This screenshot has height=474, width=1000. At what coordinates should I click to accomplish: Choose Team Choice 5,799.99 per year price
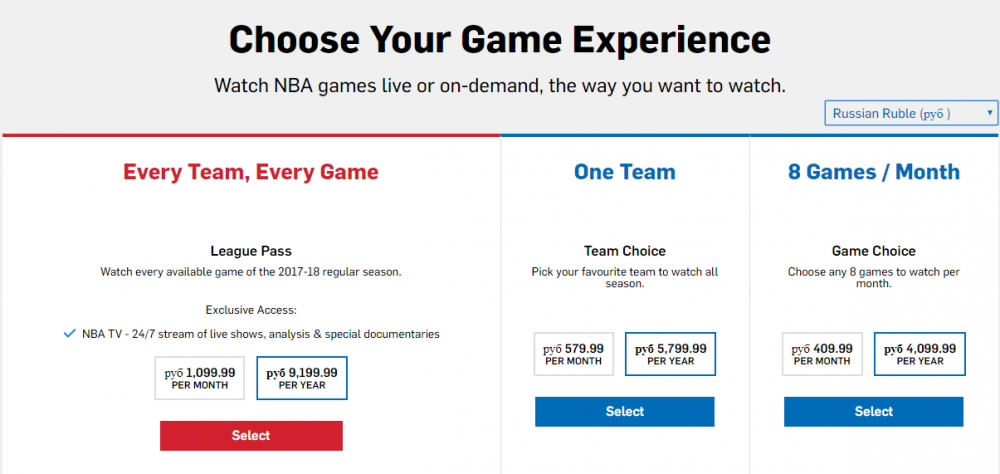pos(671,354)
